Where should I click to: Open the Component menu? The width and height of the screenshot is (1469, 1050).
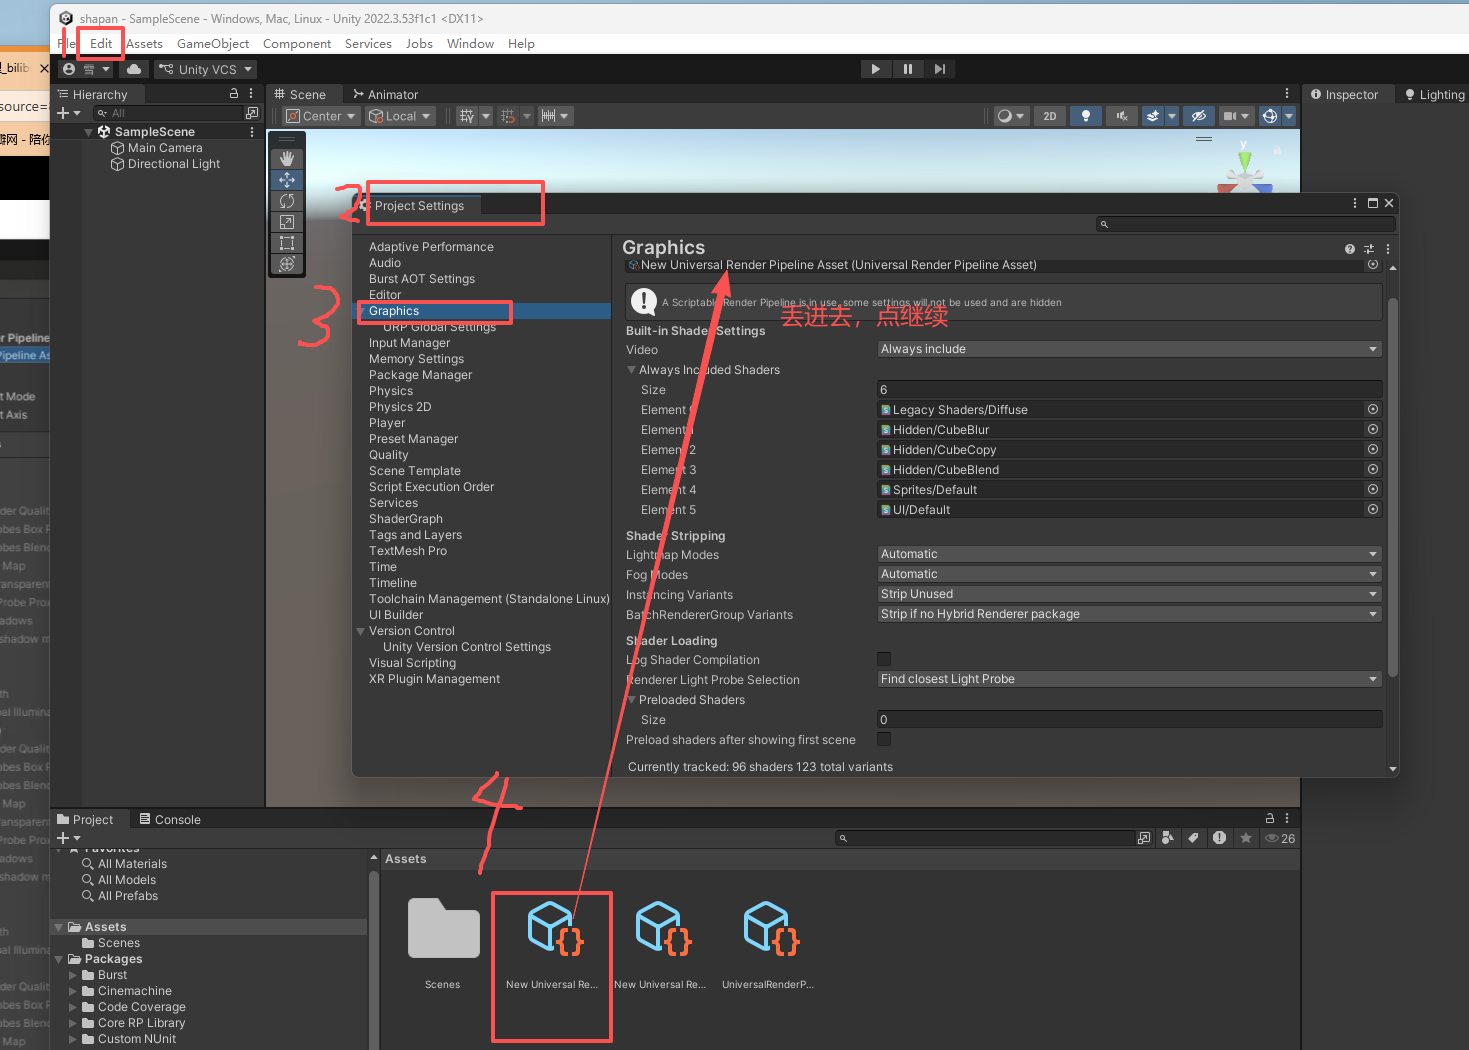297,44
